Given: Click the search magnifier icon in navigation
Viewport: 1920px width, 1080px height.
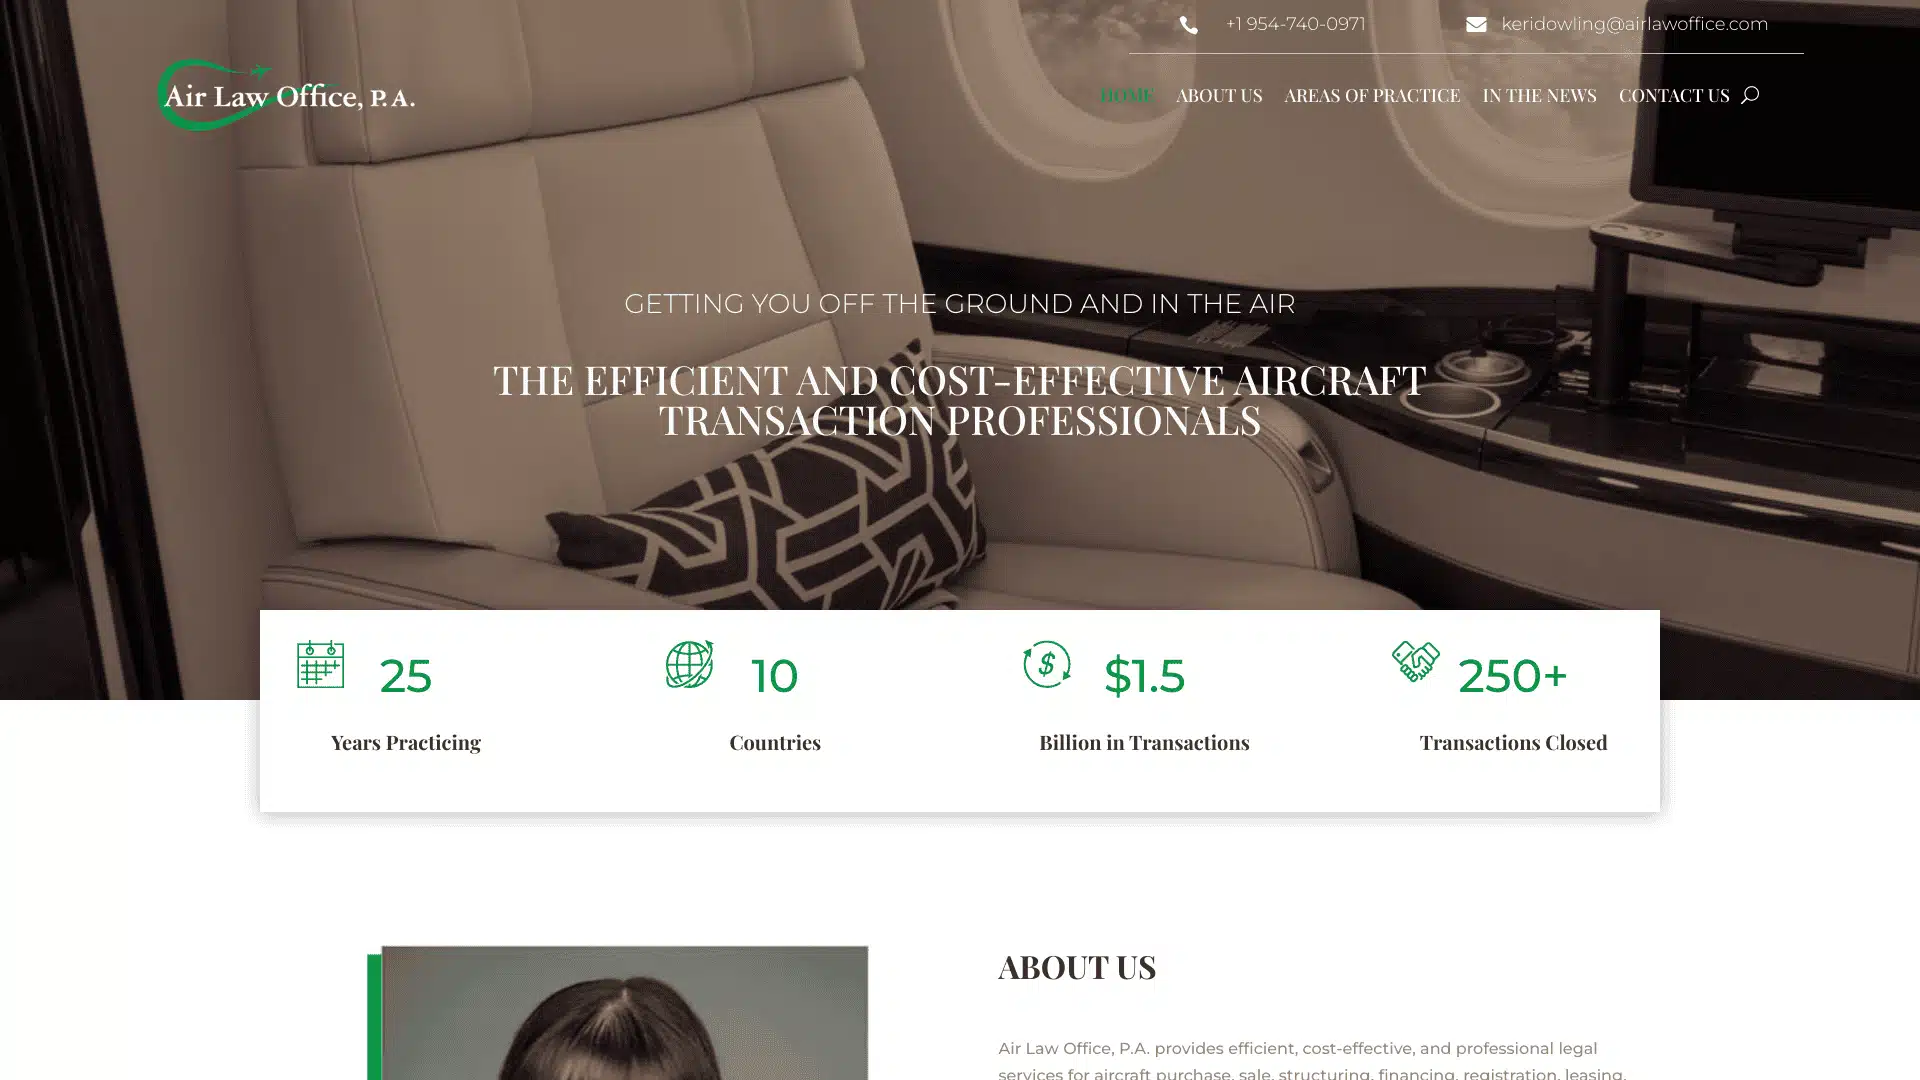Looking at the screenshot, I should click(x=1749, y=95).
